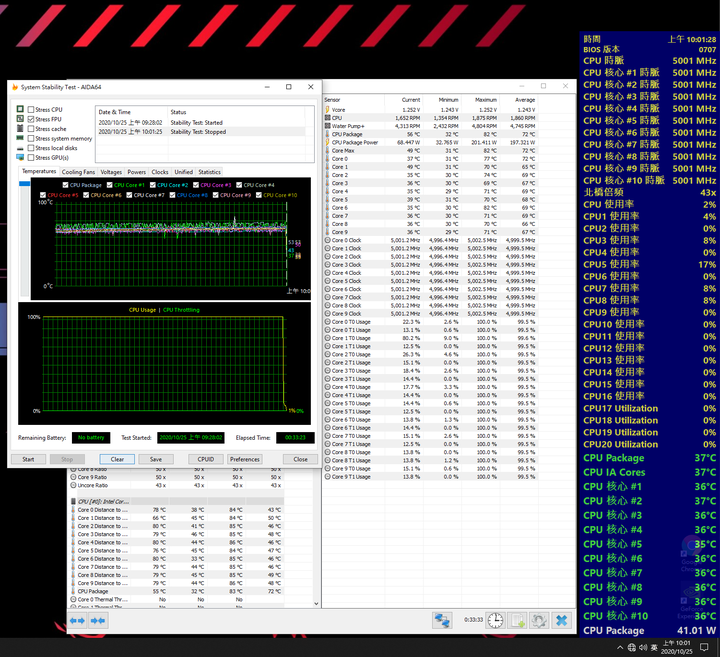Screen dimensions: 720x657
Task: Click the Date & Time column header
Action: [x=132, y=112]
